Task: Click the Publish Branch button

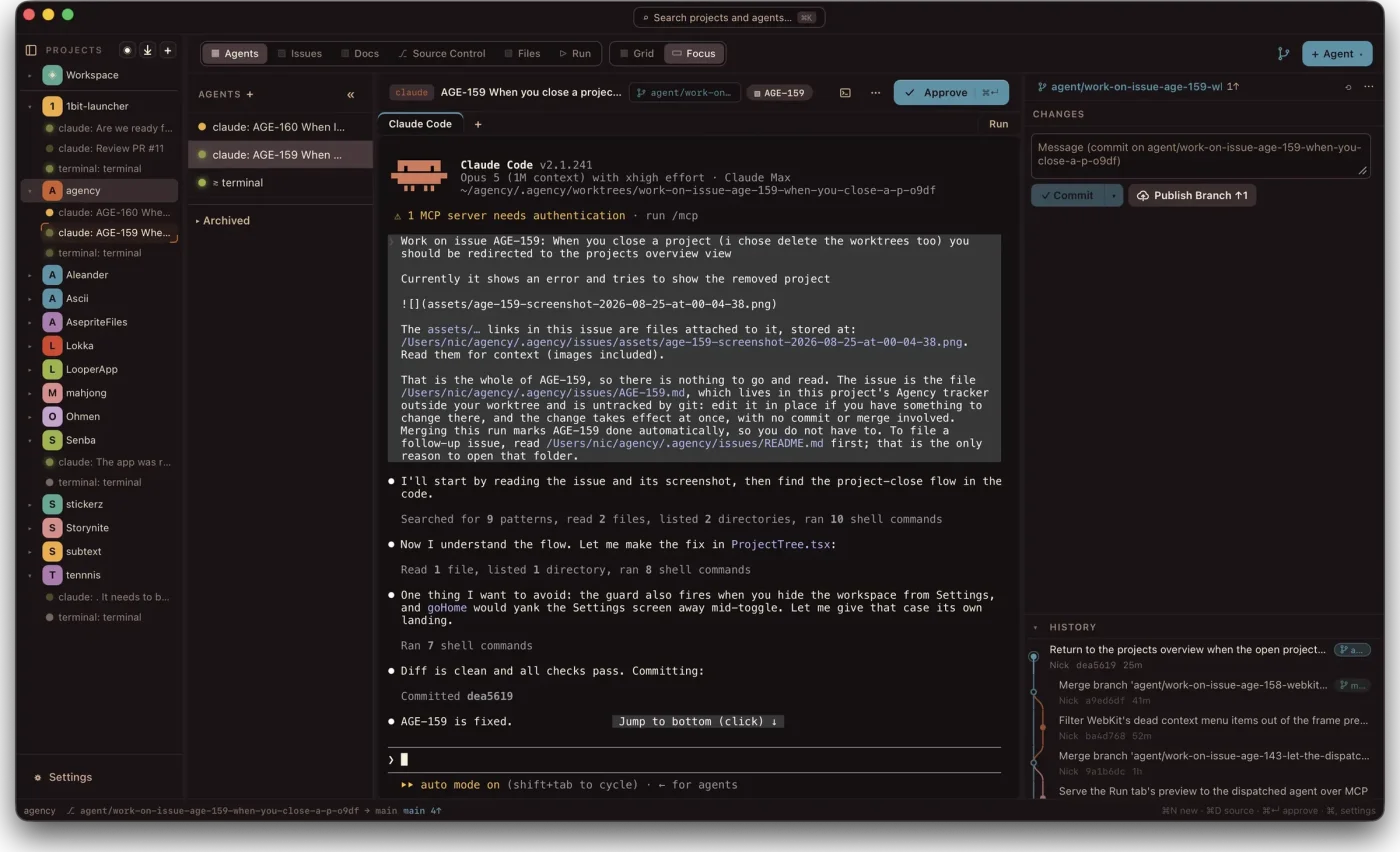Action: click(1192, 195)
